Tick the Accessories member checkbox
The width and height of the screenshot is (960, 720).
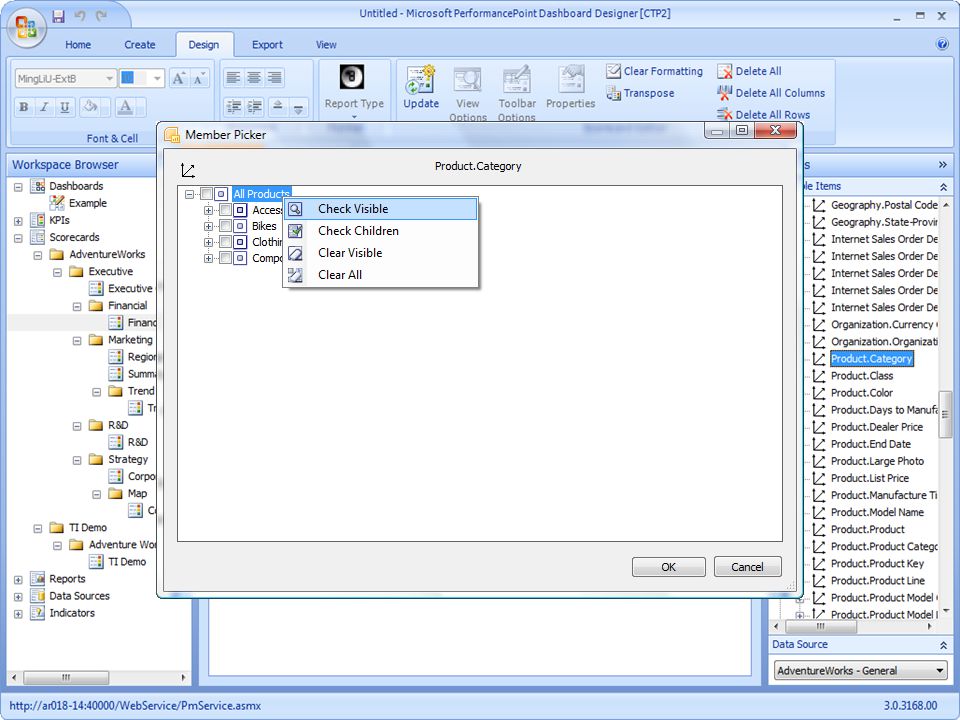225,210
